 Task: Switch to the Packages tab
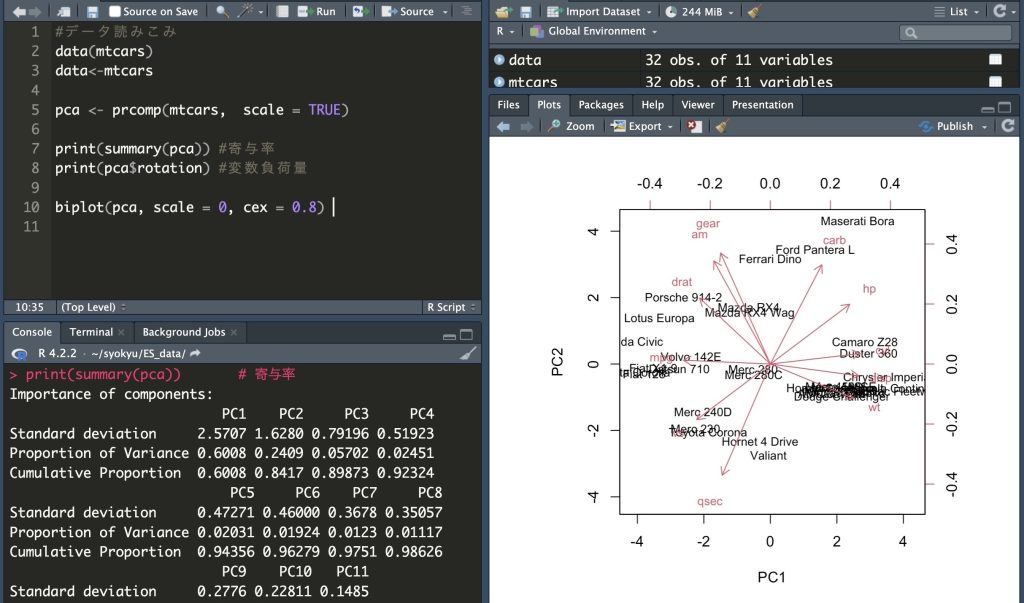[600, 104]
